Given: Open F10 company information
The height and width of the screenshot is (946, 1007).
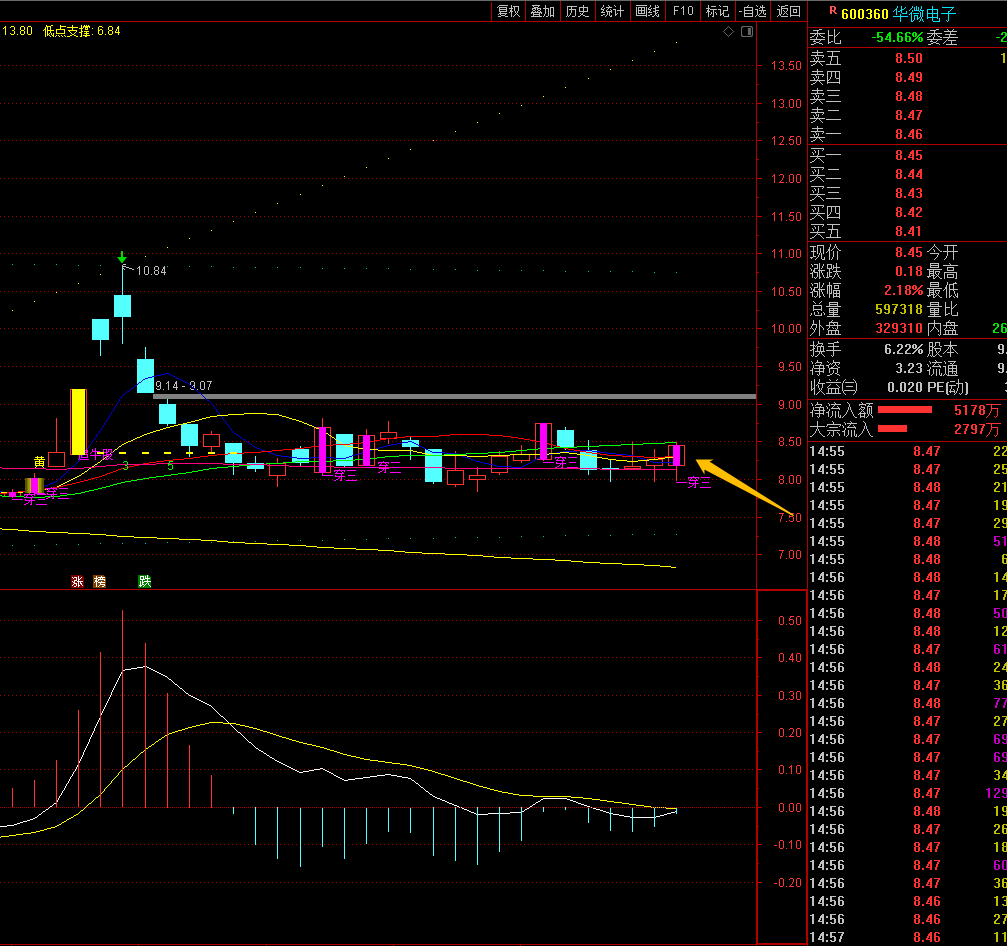Looking at the screenshot, I should 683,11.
